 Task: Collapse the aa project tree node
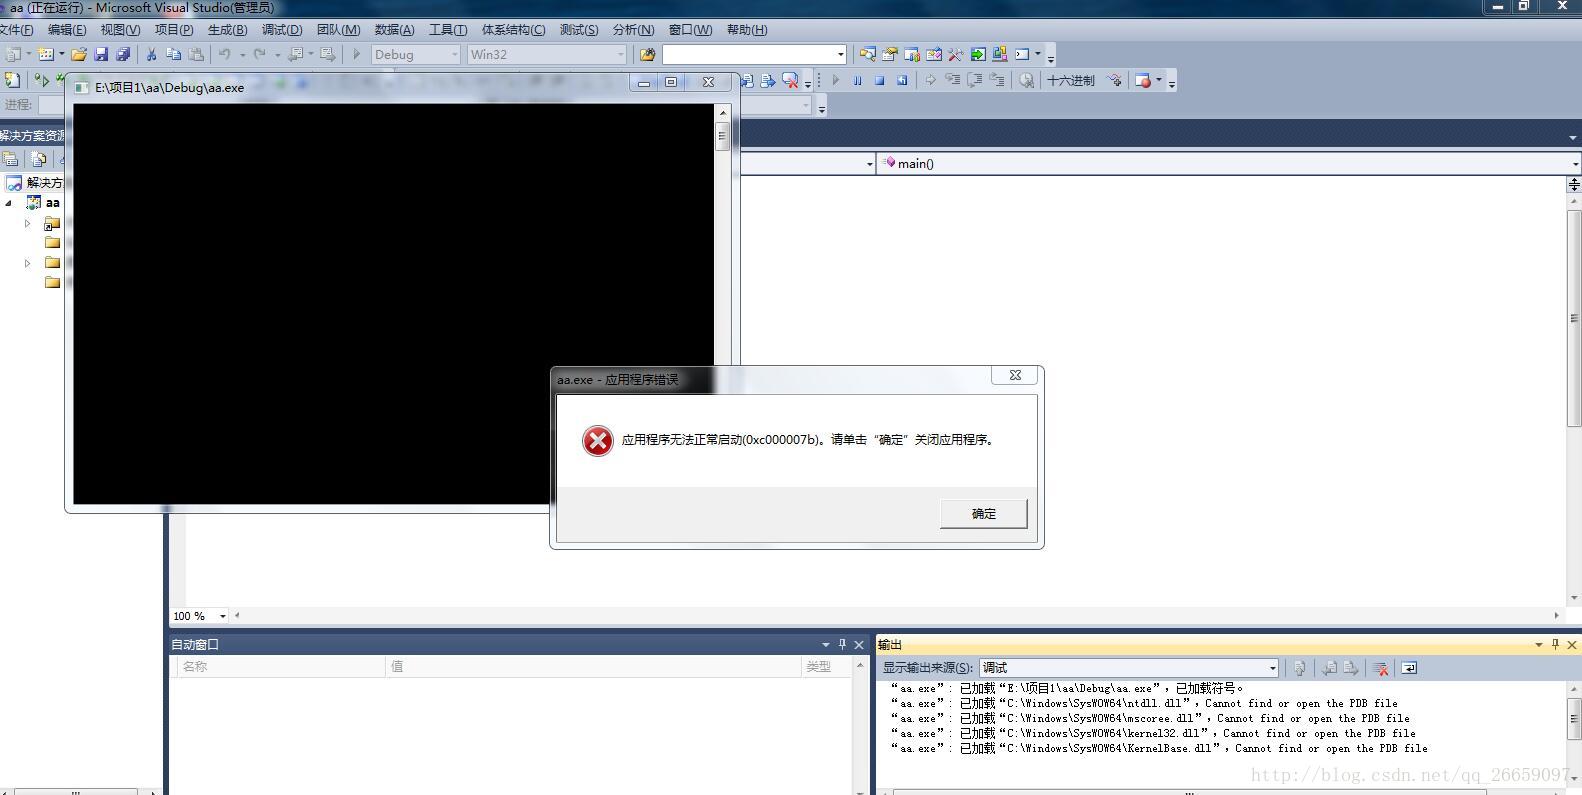[x=9, y=203]
